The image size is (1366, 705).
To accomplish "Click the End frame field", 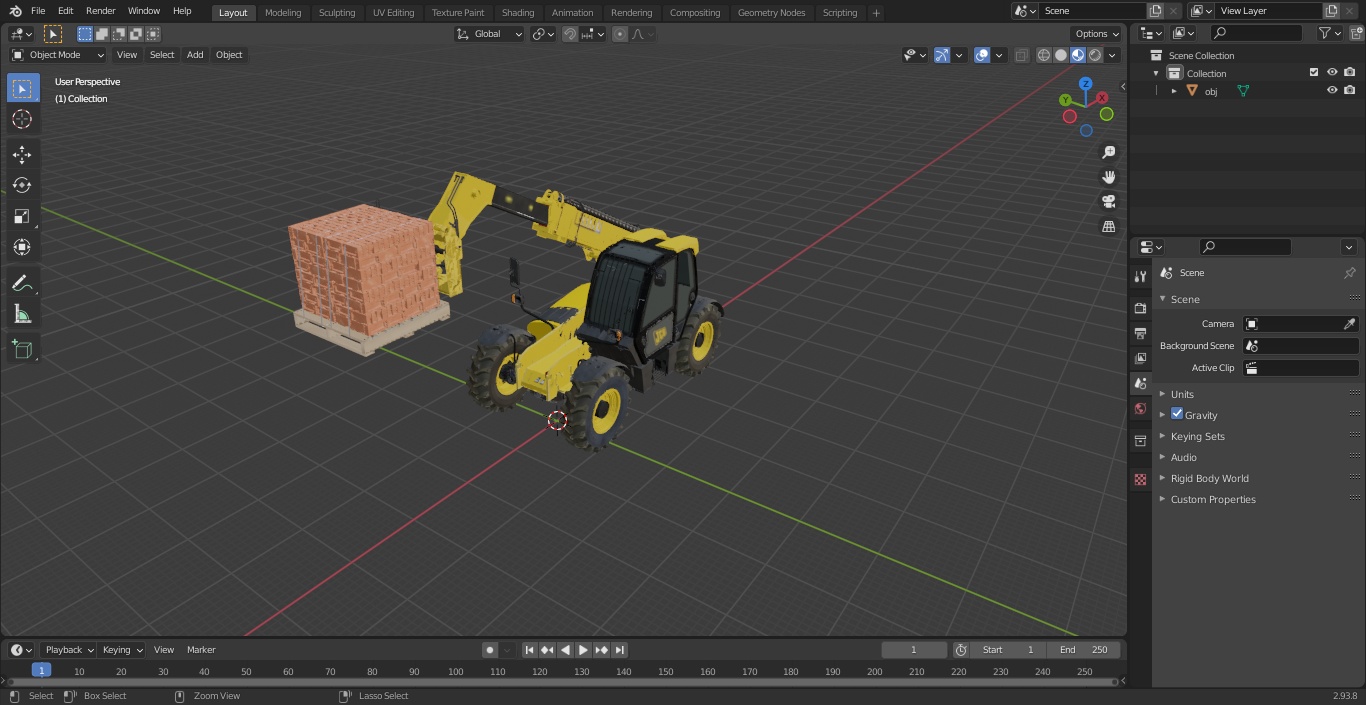I will coord(1084,650).
